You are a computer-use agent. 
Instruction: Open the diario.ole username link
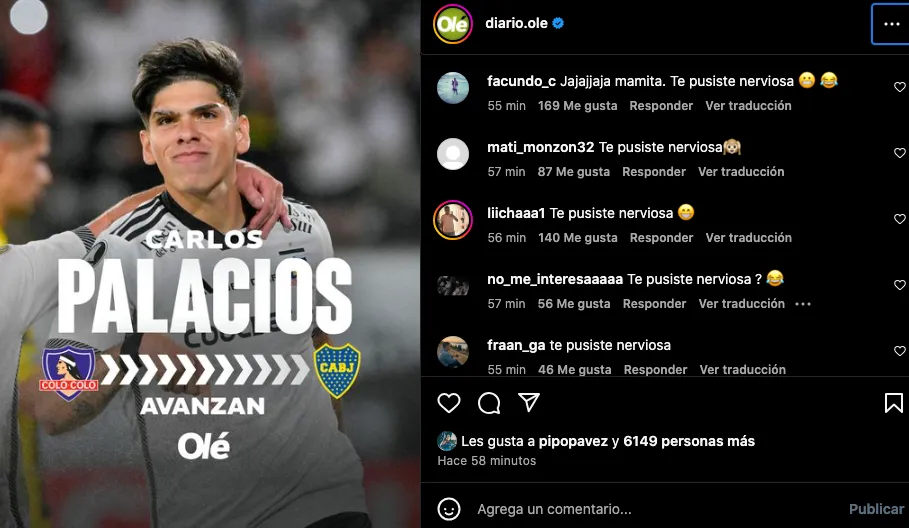point(516,23)
